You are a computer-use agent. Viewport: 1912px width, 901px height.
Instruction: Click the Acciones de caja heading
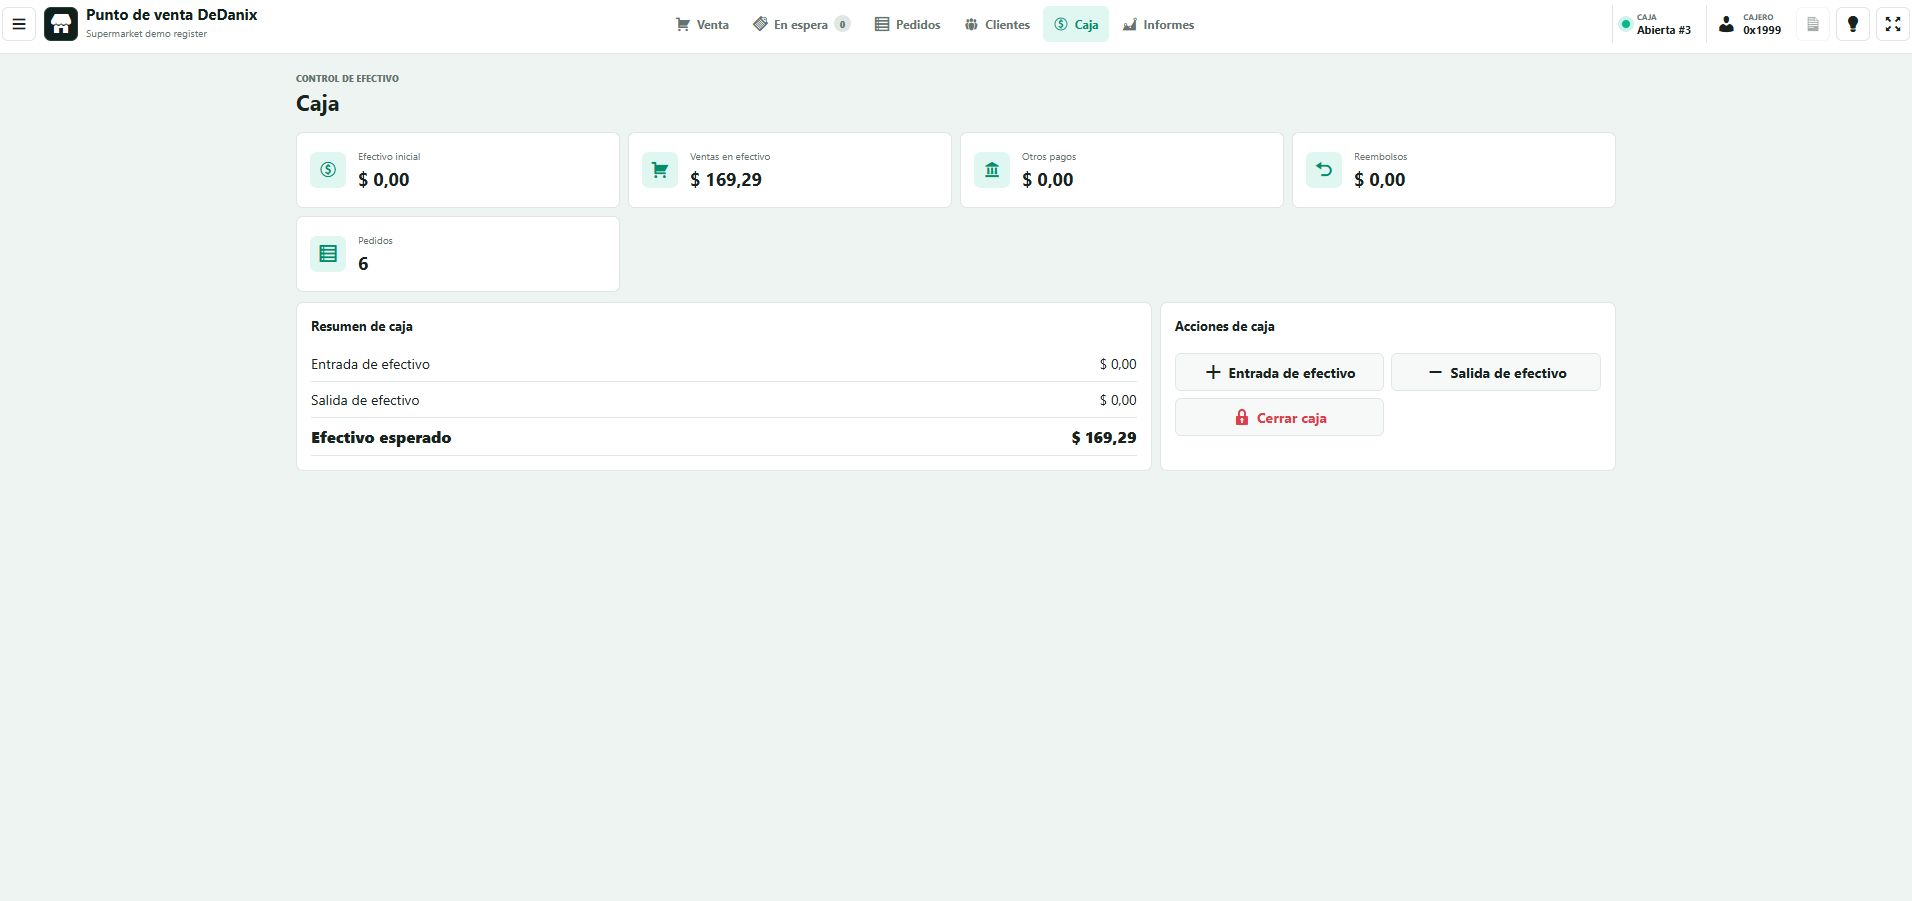pyautogui.click(x=1224, y=326)
